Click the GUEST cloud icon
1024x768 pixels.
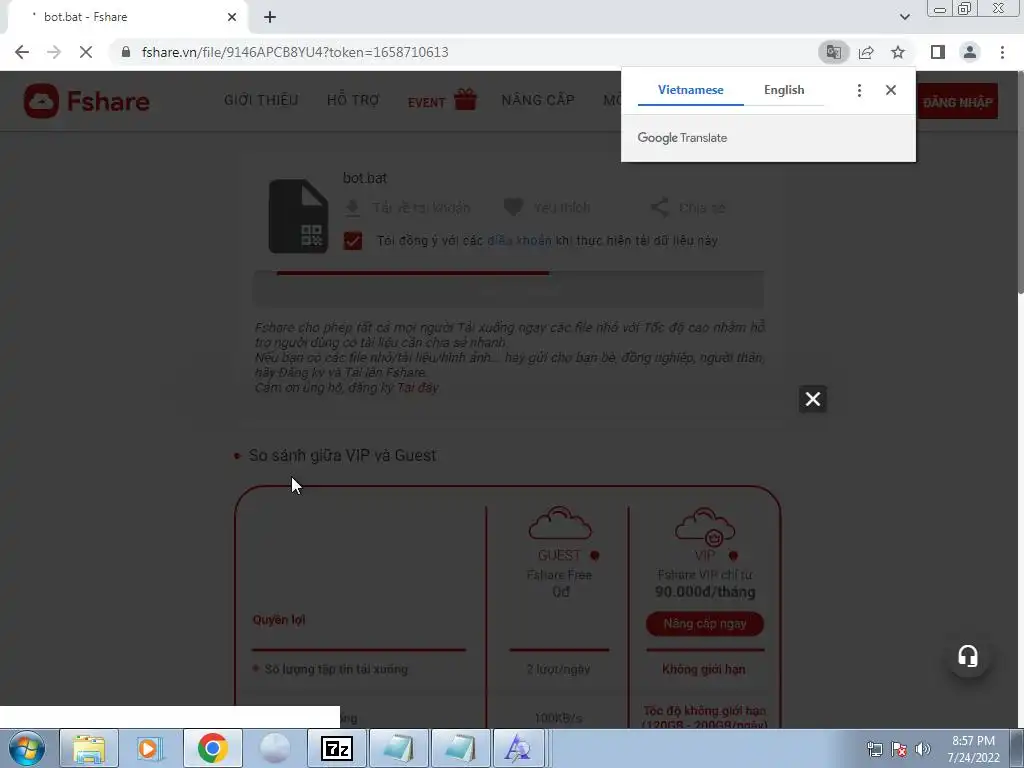pyautogui.click(x=560, y=523)
